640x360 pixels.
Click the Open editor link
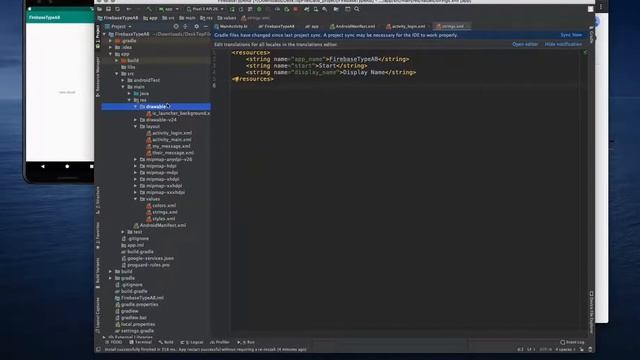coord(525,44)
